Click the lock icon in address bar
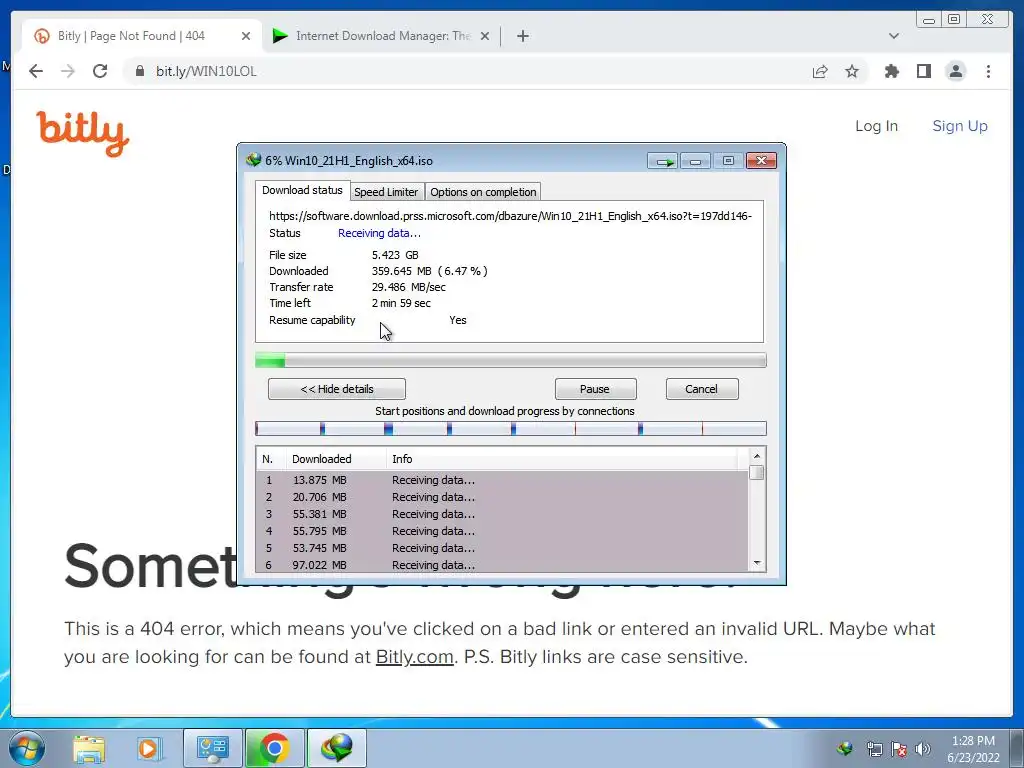 pos(140,71)
